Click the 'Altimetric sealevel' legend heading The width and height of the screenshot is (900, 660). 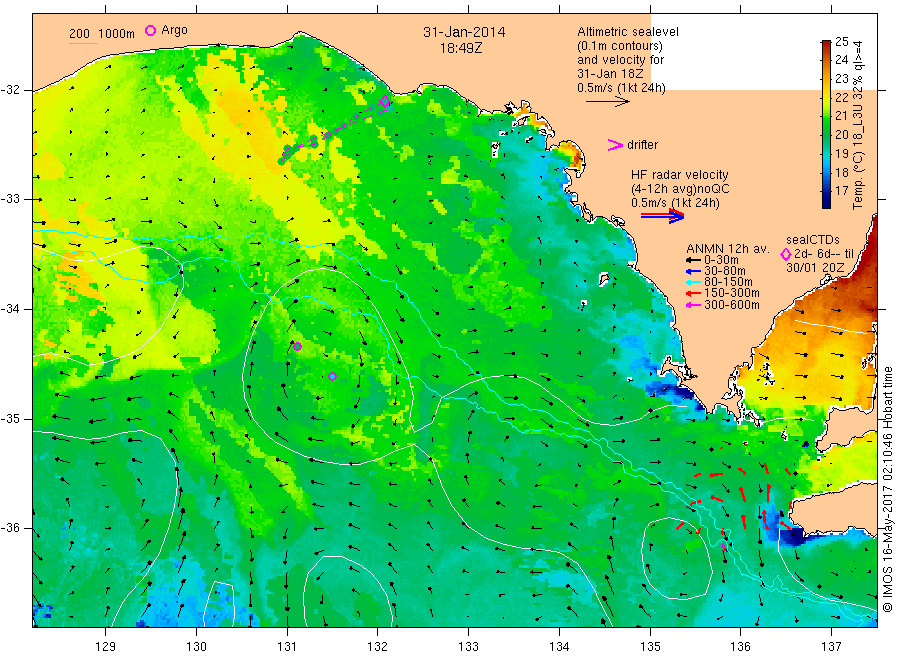[x=627, y=32]
